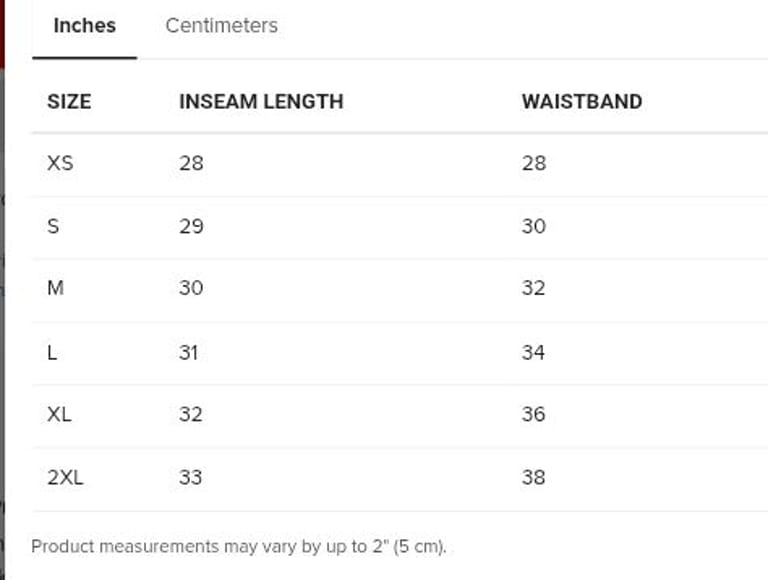Click waistband value 36 for size XL
Image resolution: width=768 pixels, height=580 pixels.
[x=533, y=414]
